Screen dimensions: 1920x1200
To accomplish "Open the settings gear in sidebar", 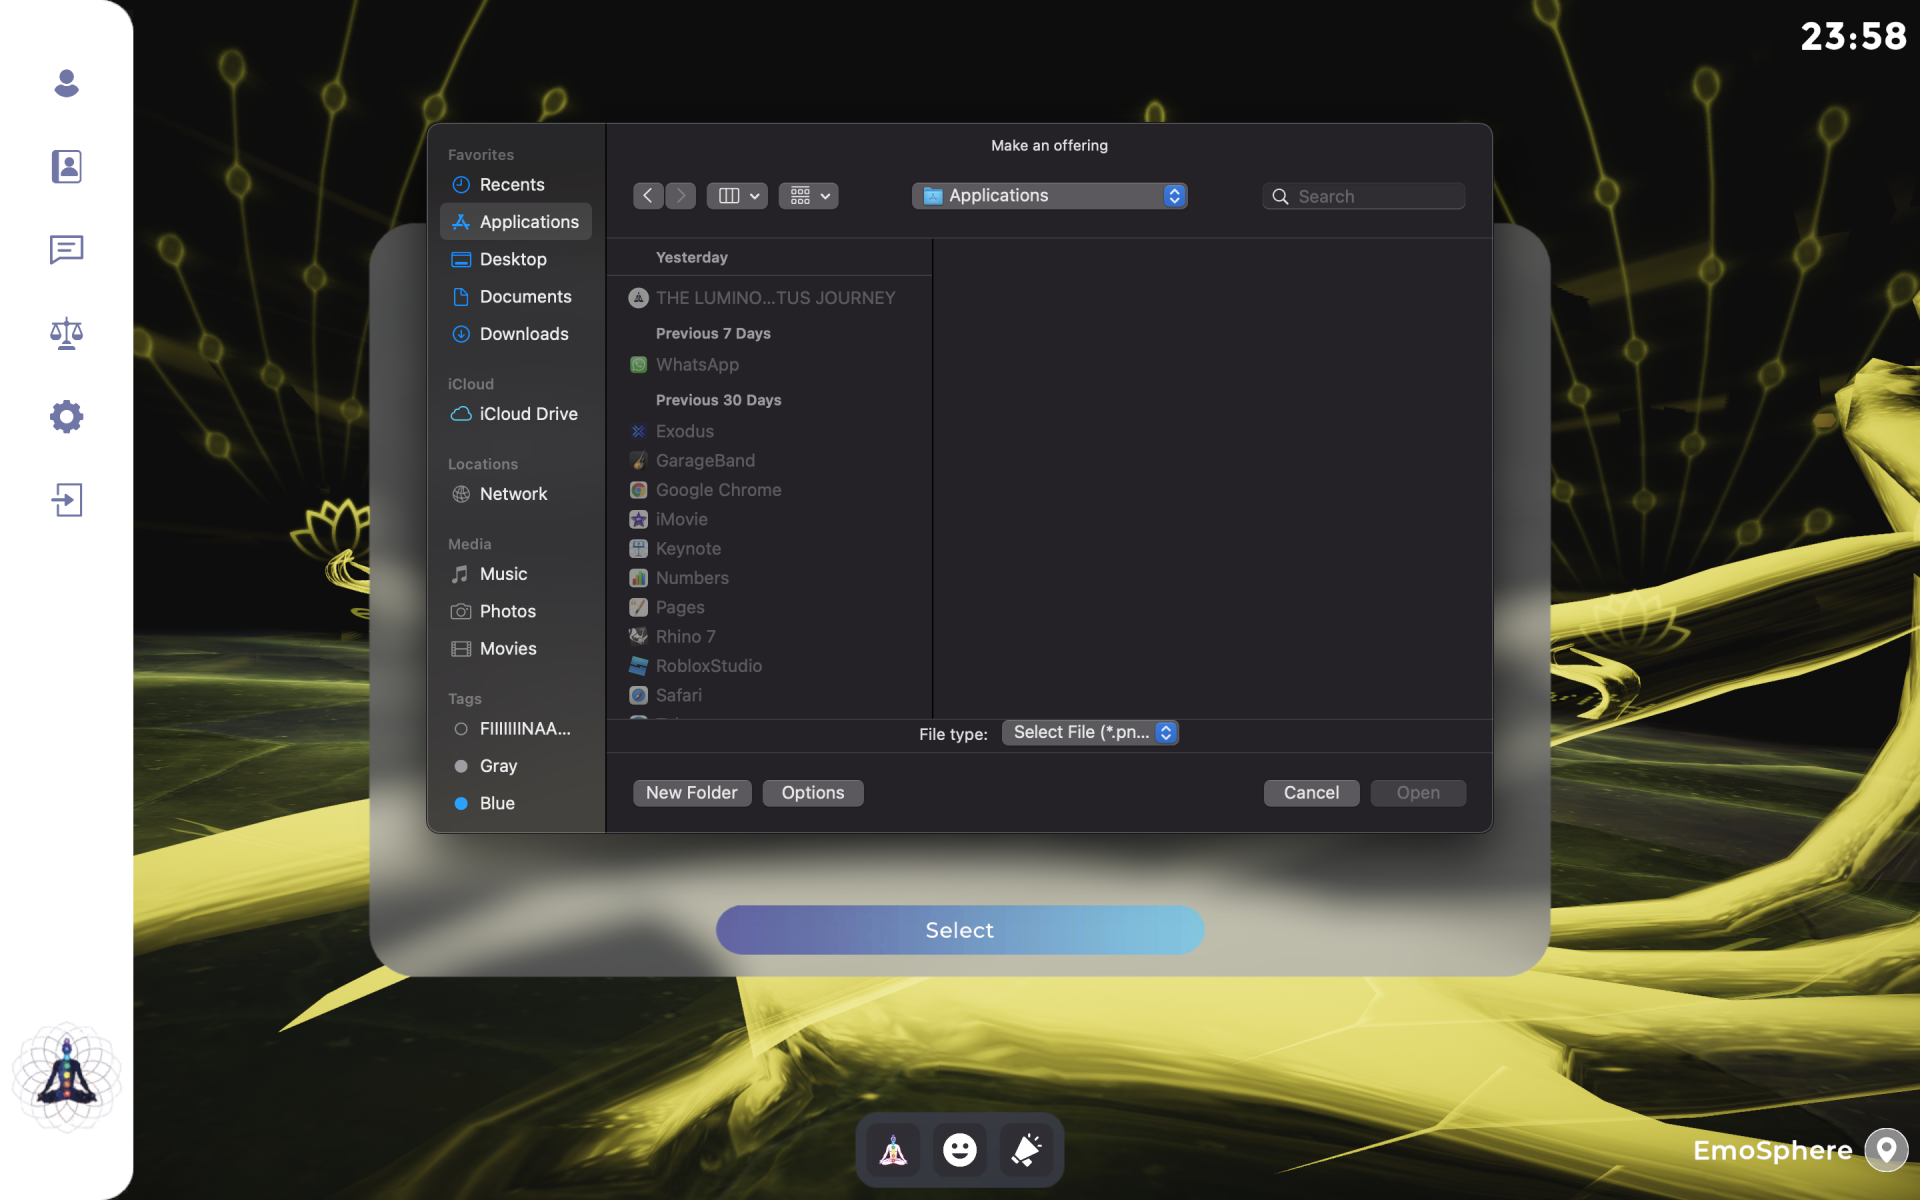I will (x=66, y=416).
